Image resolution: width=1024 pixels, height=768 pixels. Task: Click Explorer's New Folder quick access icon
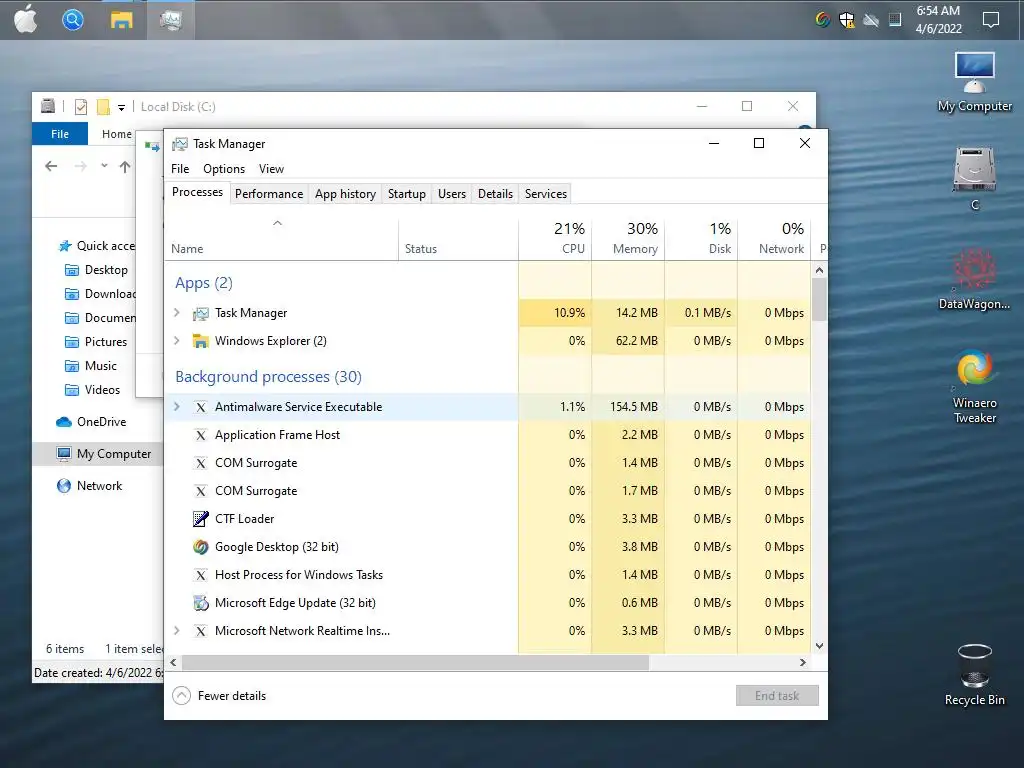[x=103, y=106]
